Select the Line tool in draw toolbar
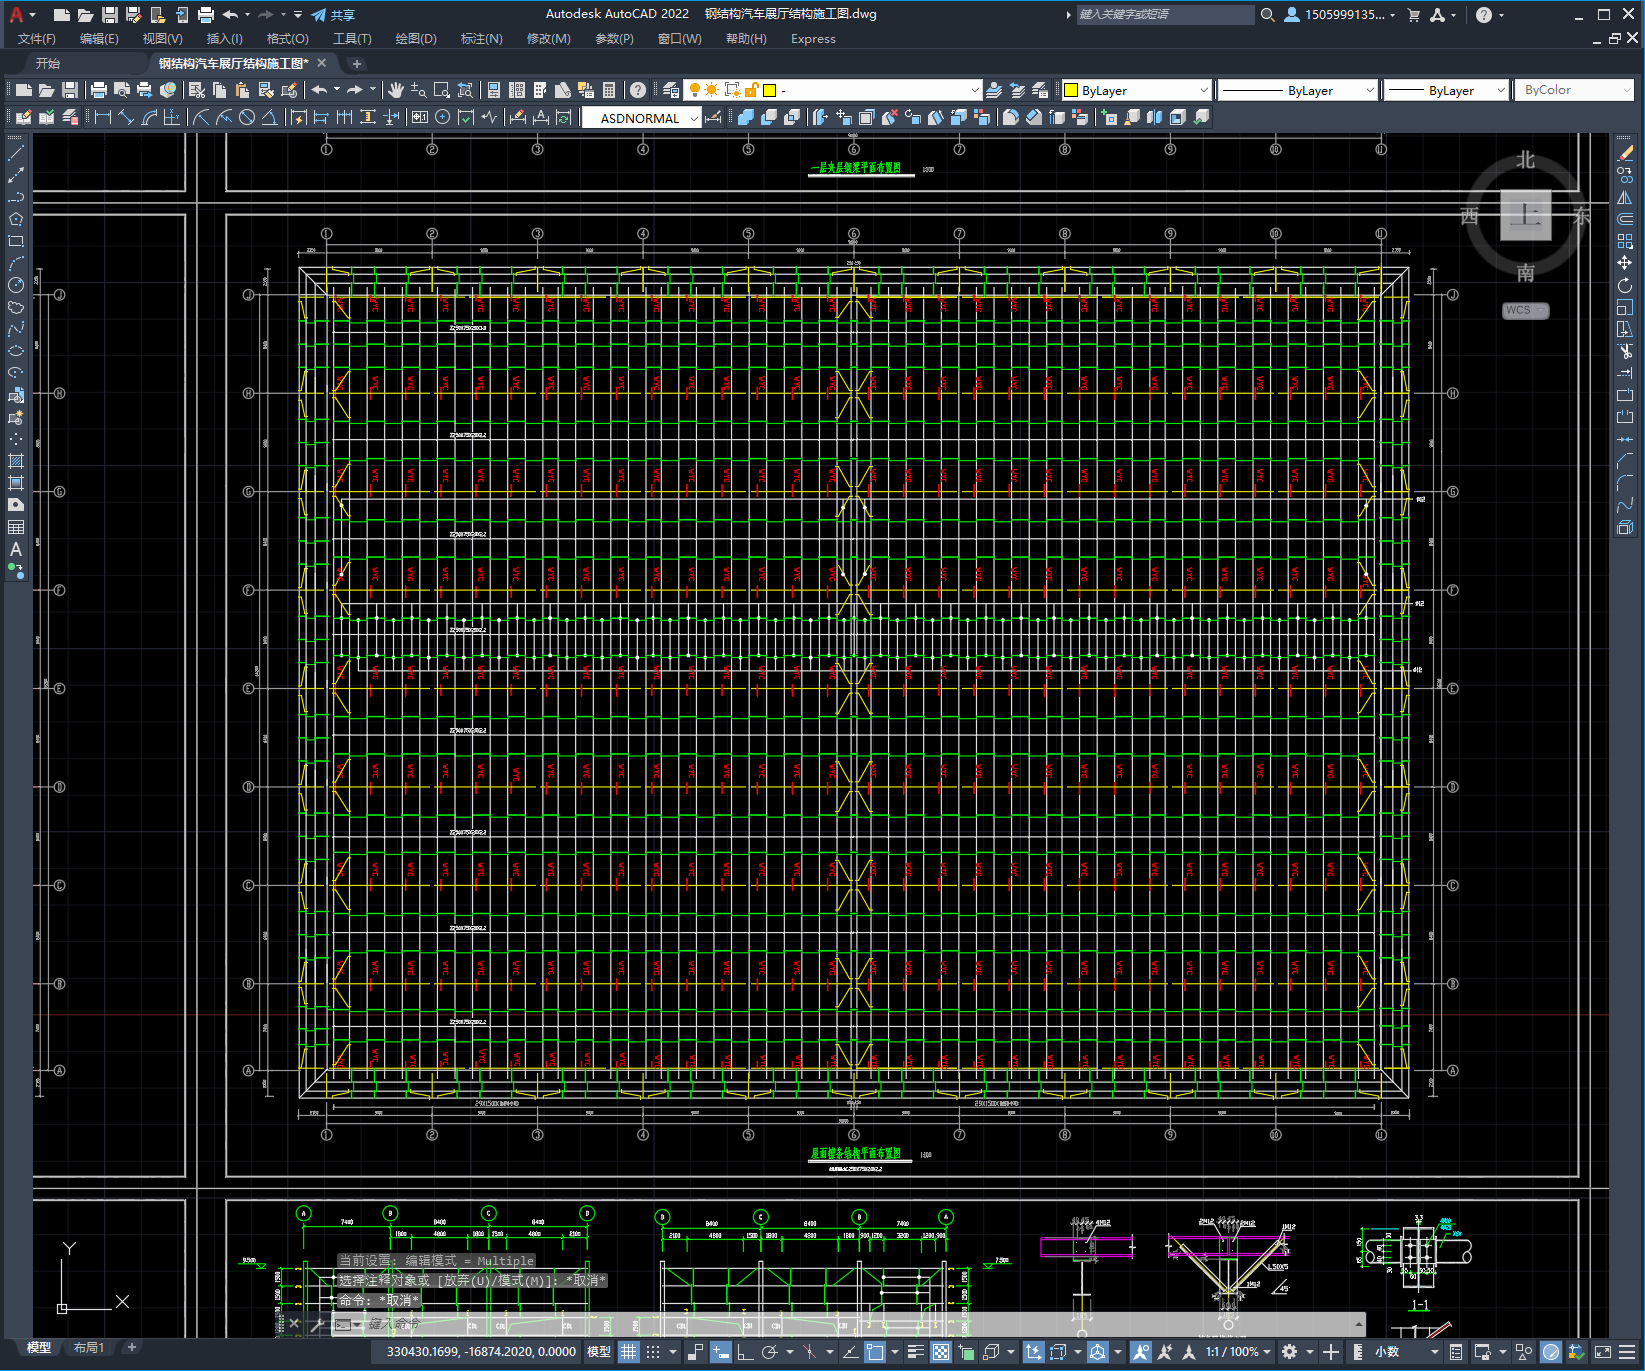This screenshot has height=1371, width=1645. click(x=16, y=153)
